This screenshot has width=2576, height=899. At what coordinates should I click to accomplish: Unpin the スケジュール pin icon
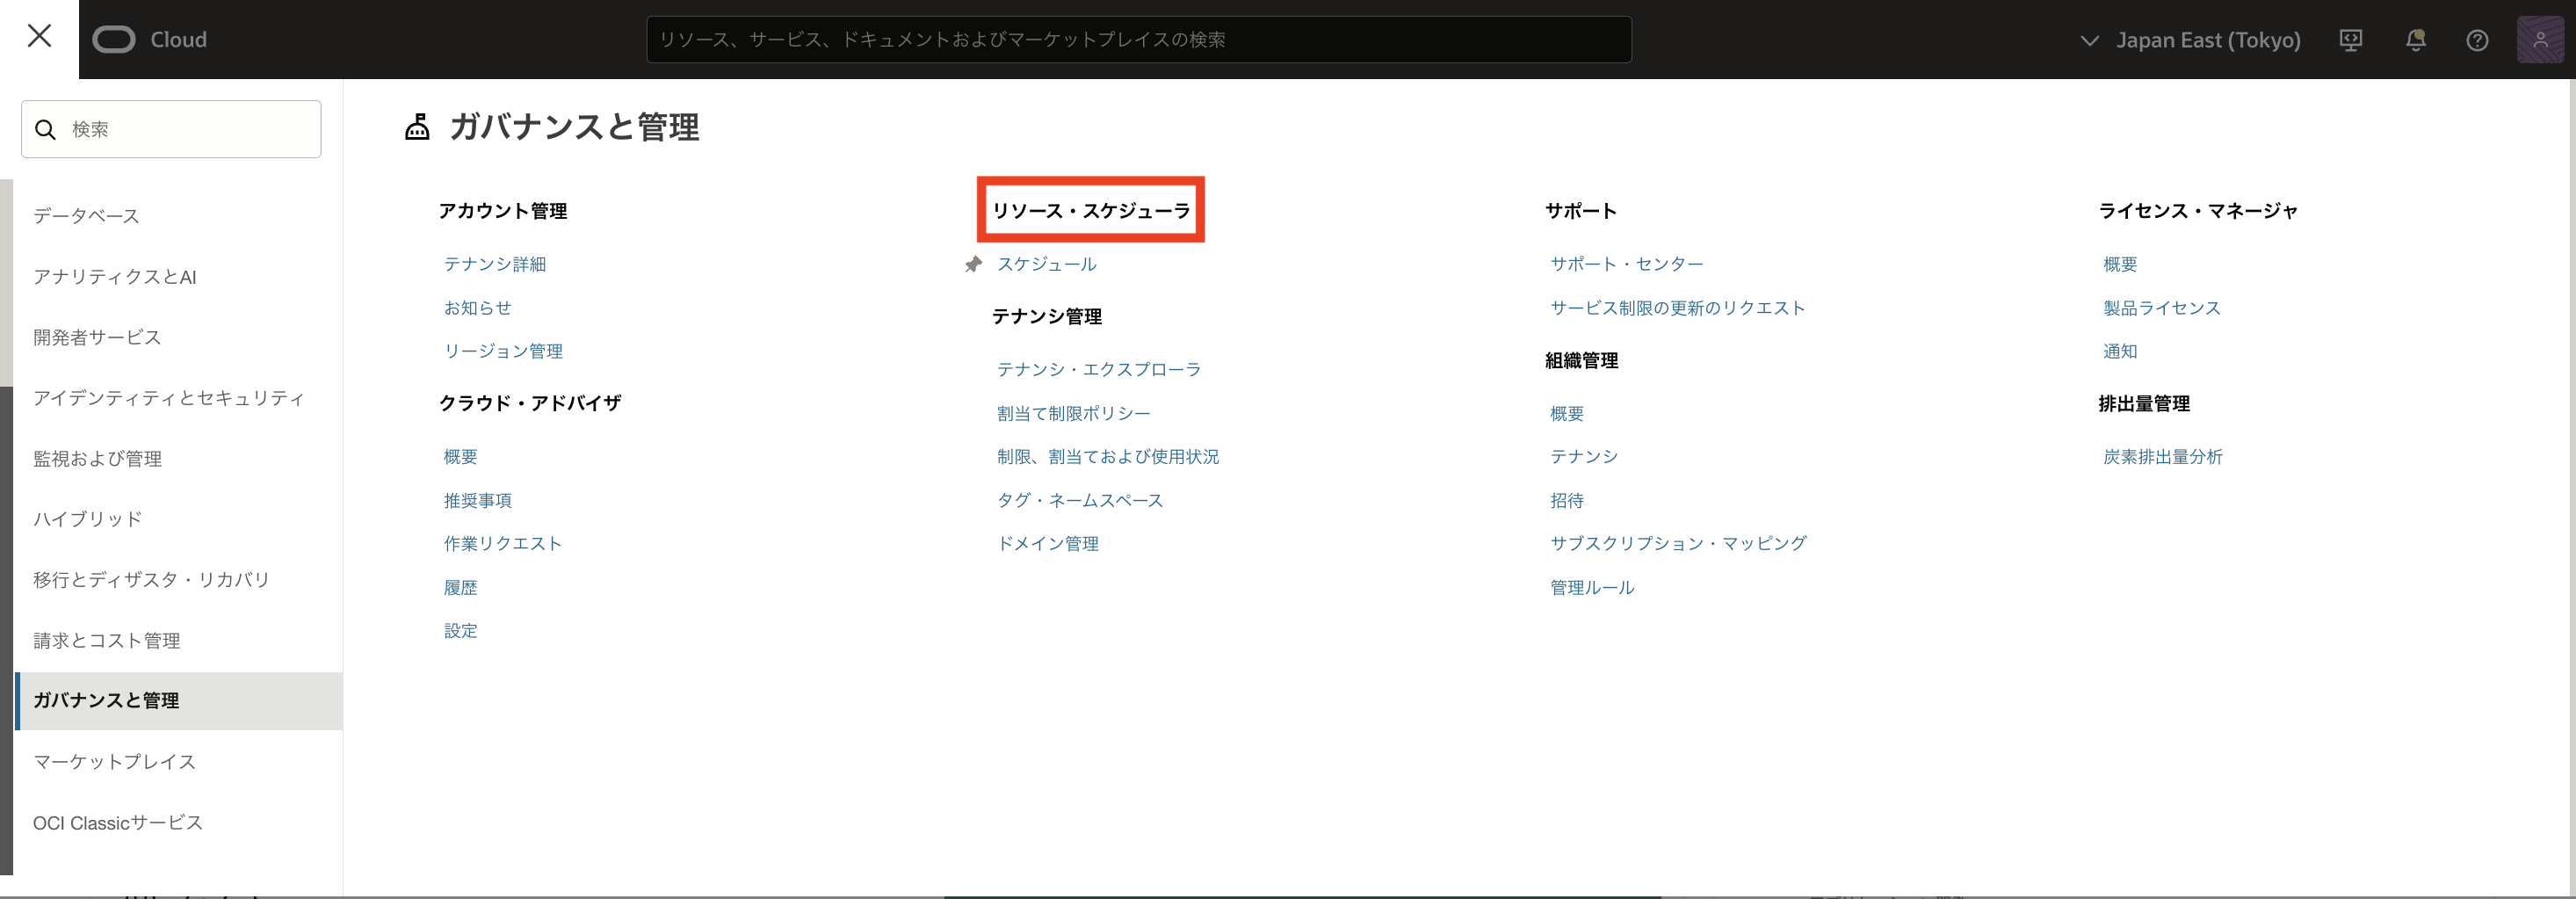(x=973, y=264)
